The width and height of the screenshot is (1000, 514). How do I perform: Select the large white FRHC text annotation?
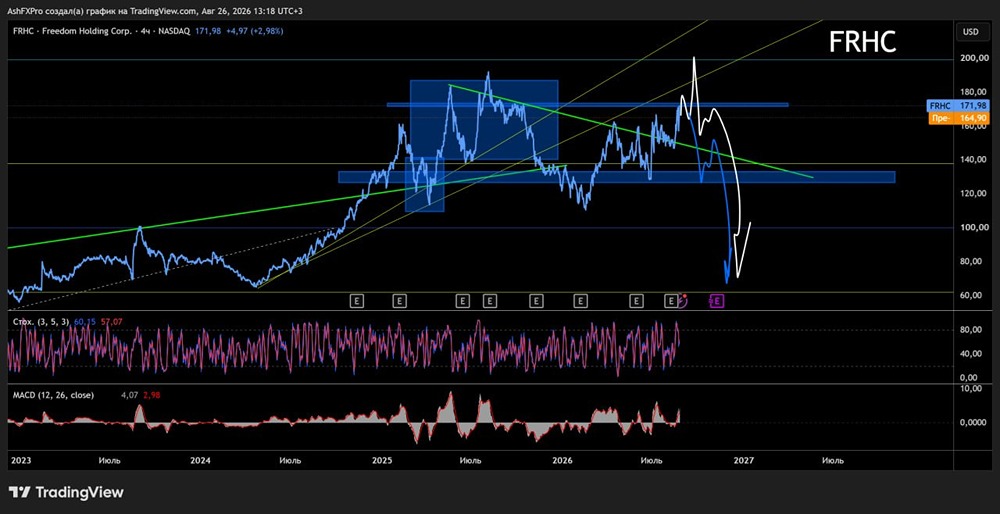(862, 42)
